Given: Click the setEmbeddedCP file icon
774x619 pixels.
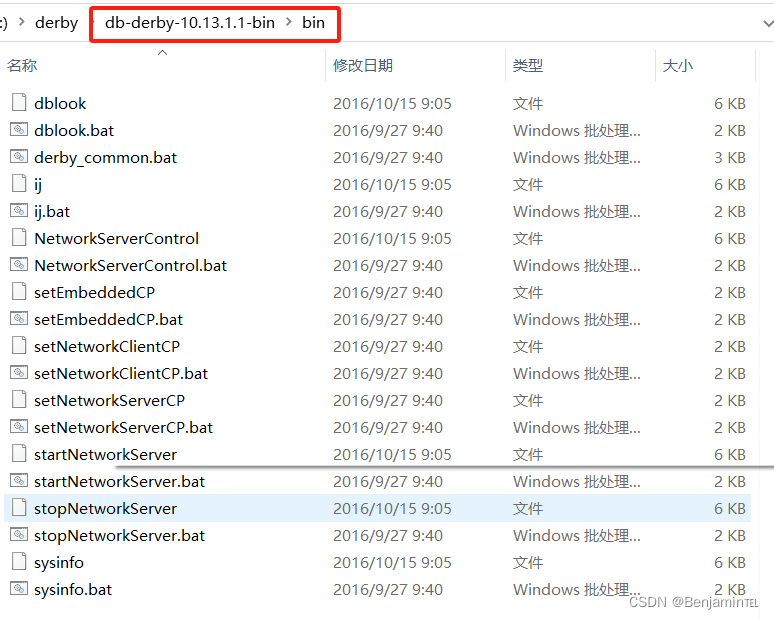Looking at the screenshot, I should [19, 291].
